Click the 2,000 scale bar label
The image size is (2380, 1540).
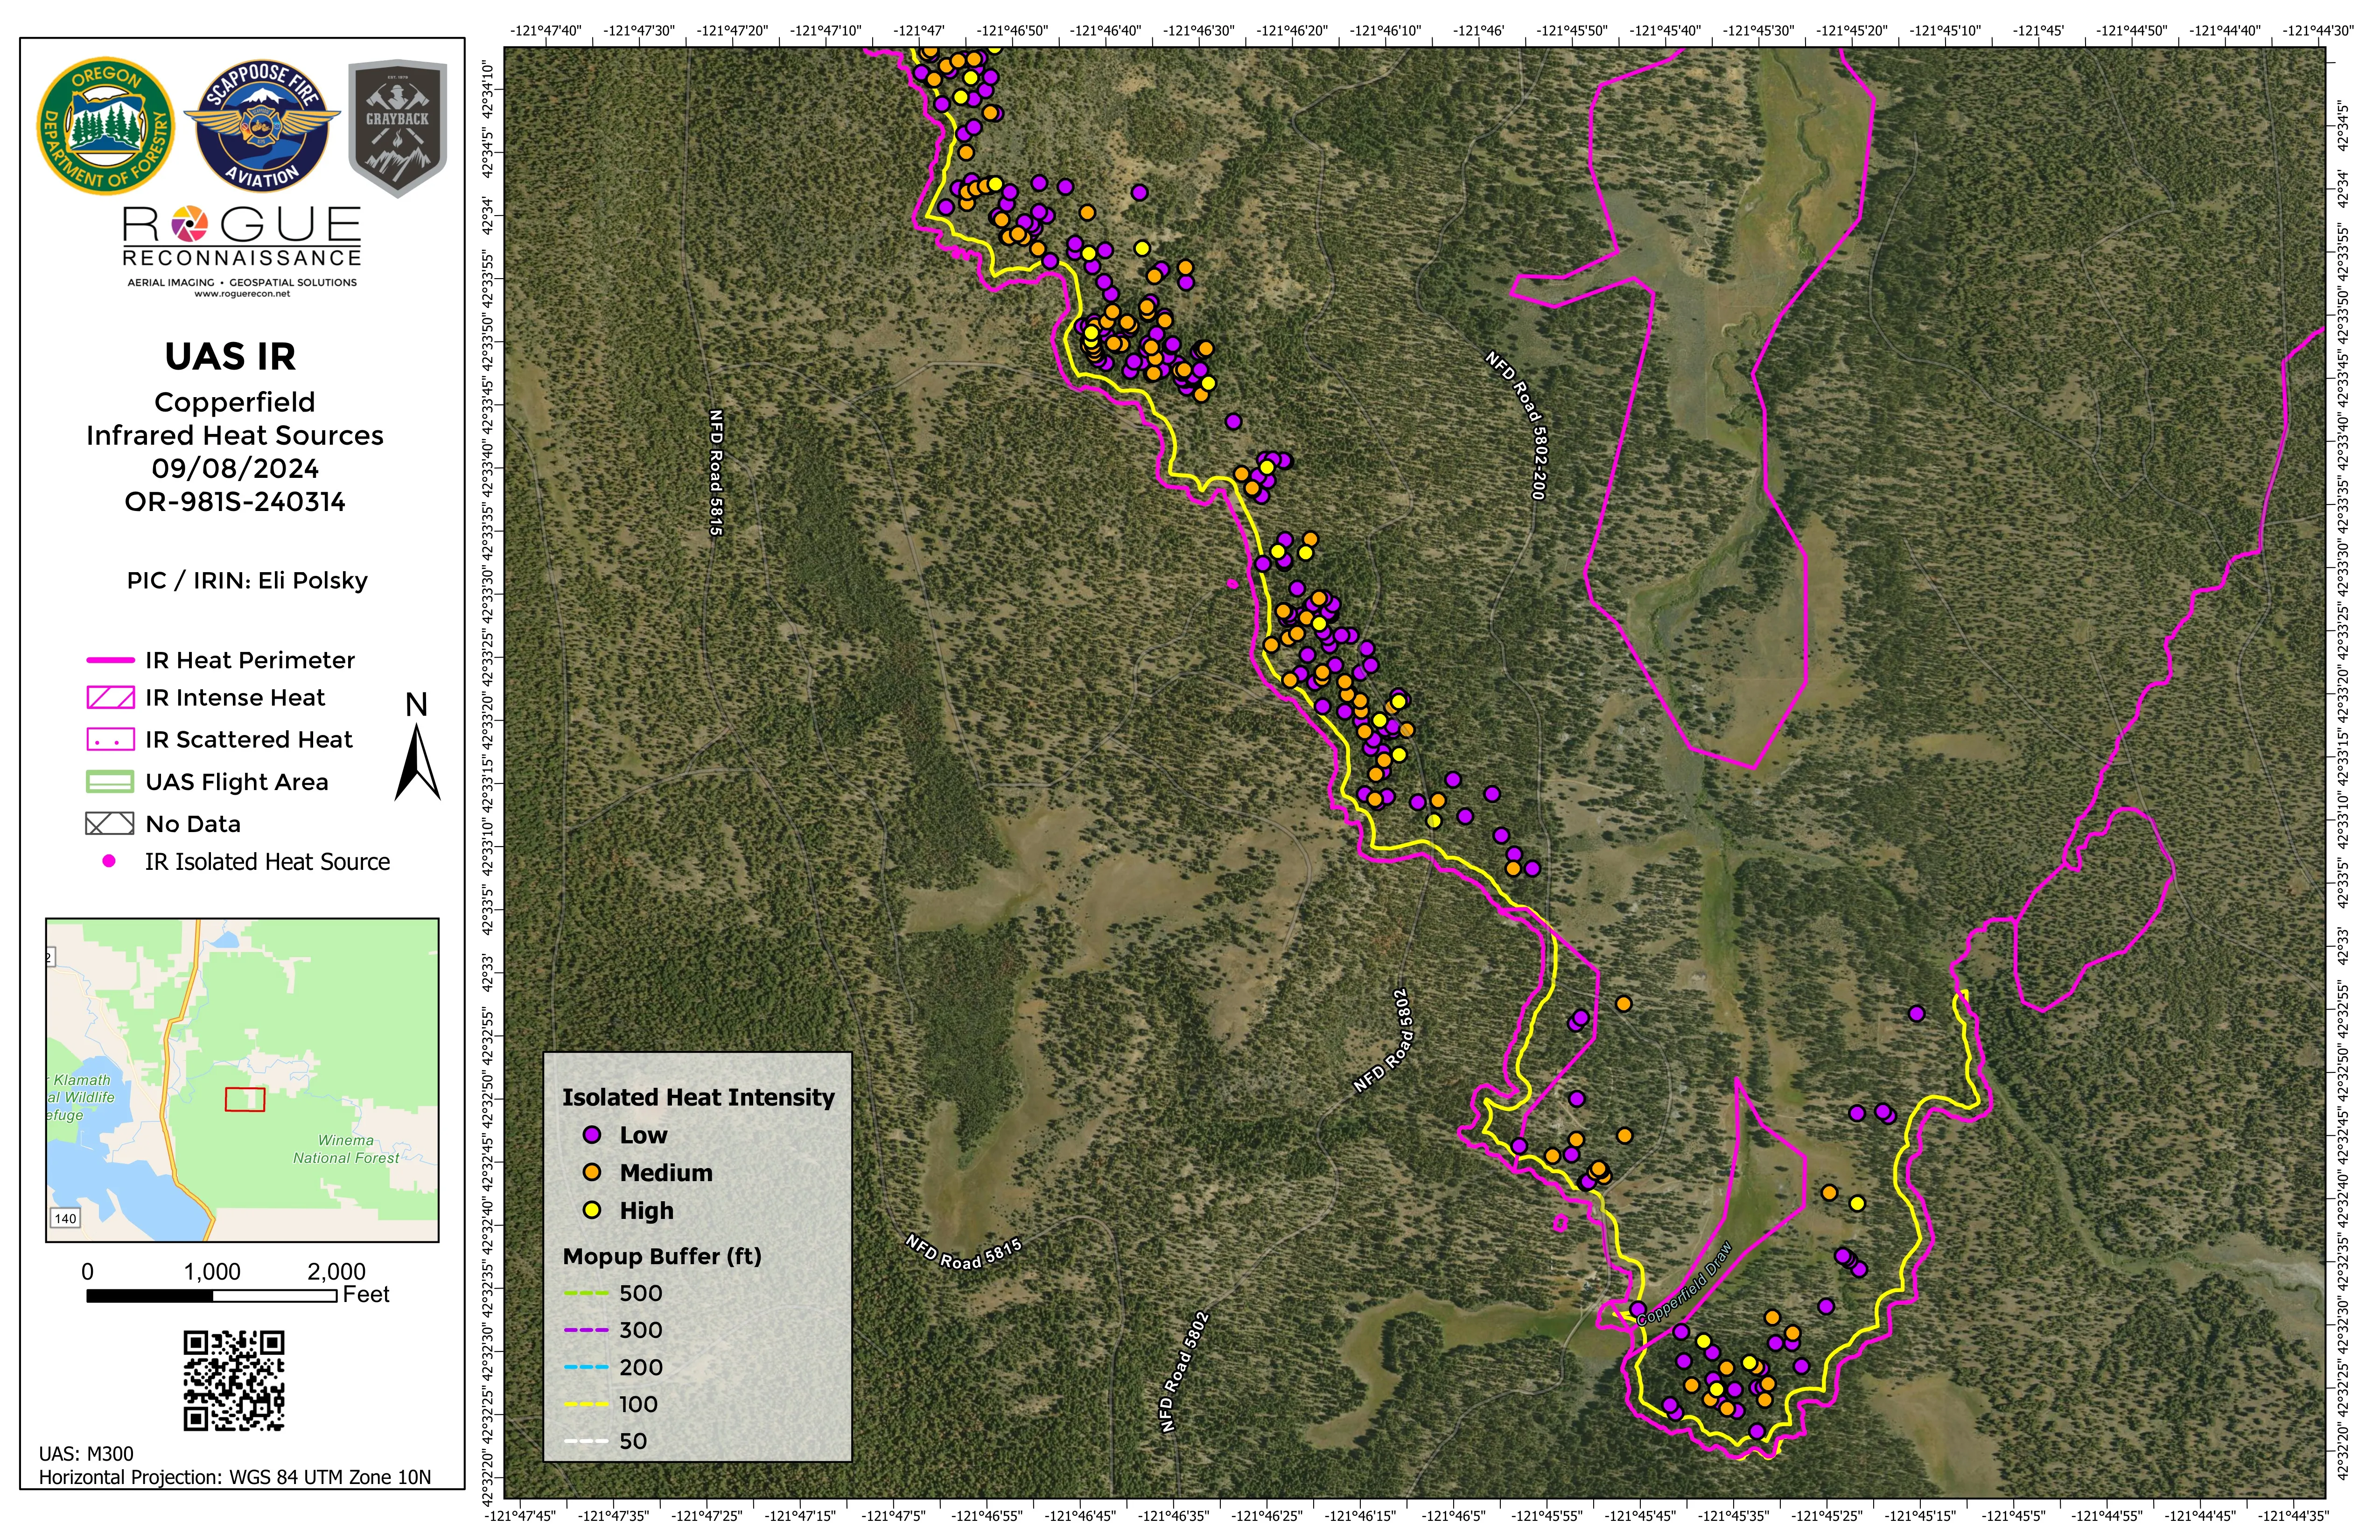[336, 1272]
